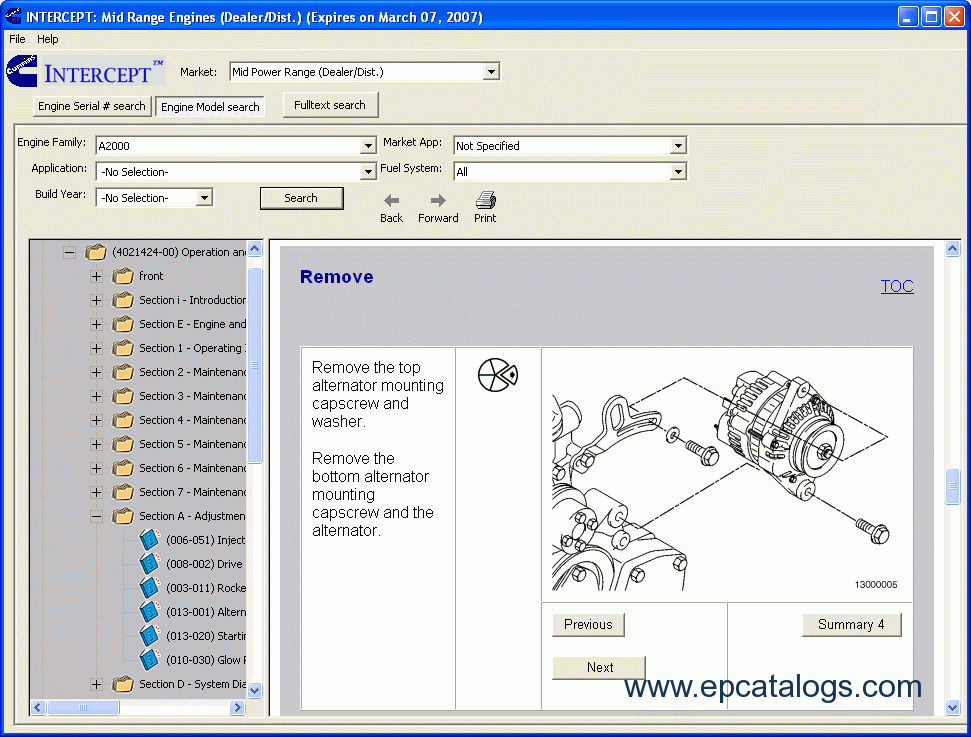Image resolution: width=971 pixels, height=737 pixels.
Task: Expand the front tree node
Action: coord(96,276)
